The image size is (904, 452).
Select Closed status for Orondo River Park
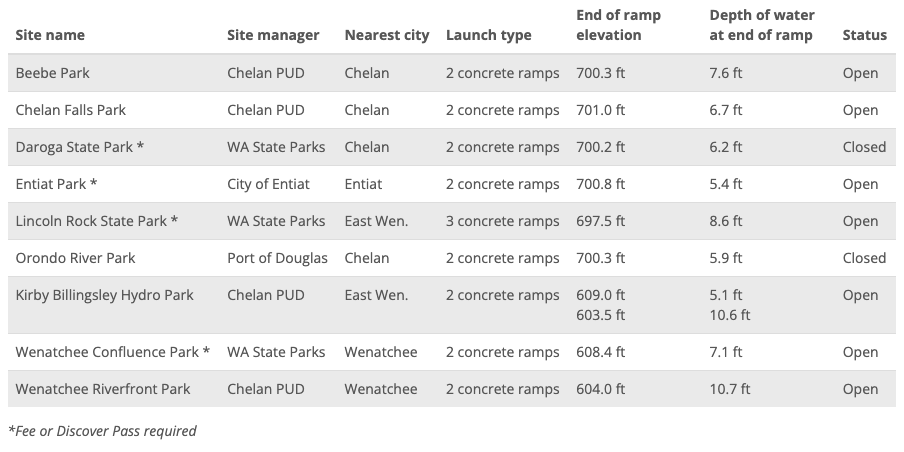[x=864, y=258]
